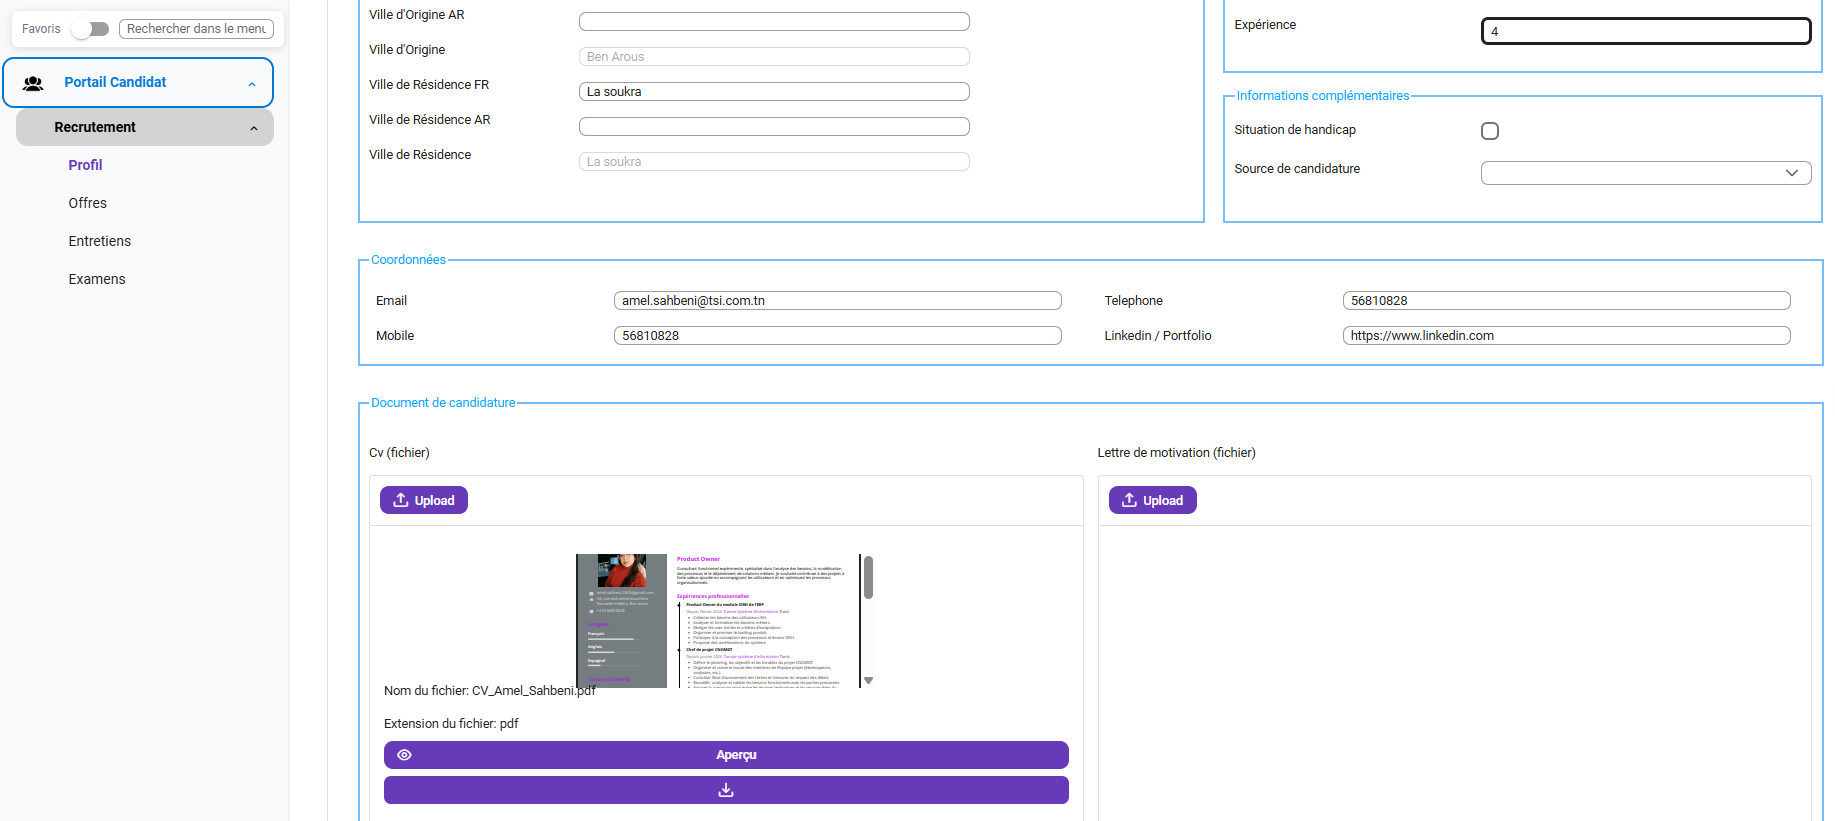Screen dimensions: 1835x821
Task: Click the upload arrow icon for Cv fichier
Action: pyautogui.click(x=401, y=500)
